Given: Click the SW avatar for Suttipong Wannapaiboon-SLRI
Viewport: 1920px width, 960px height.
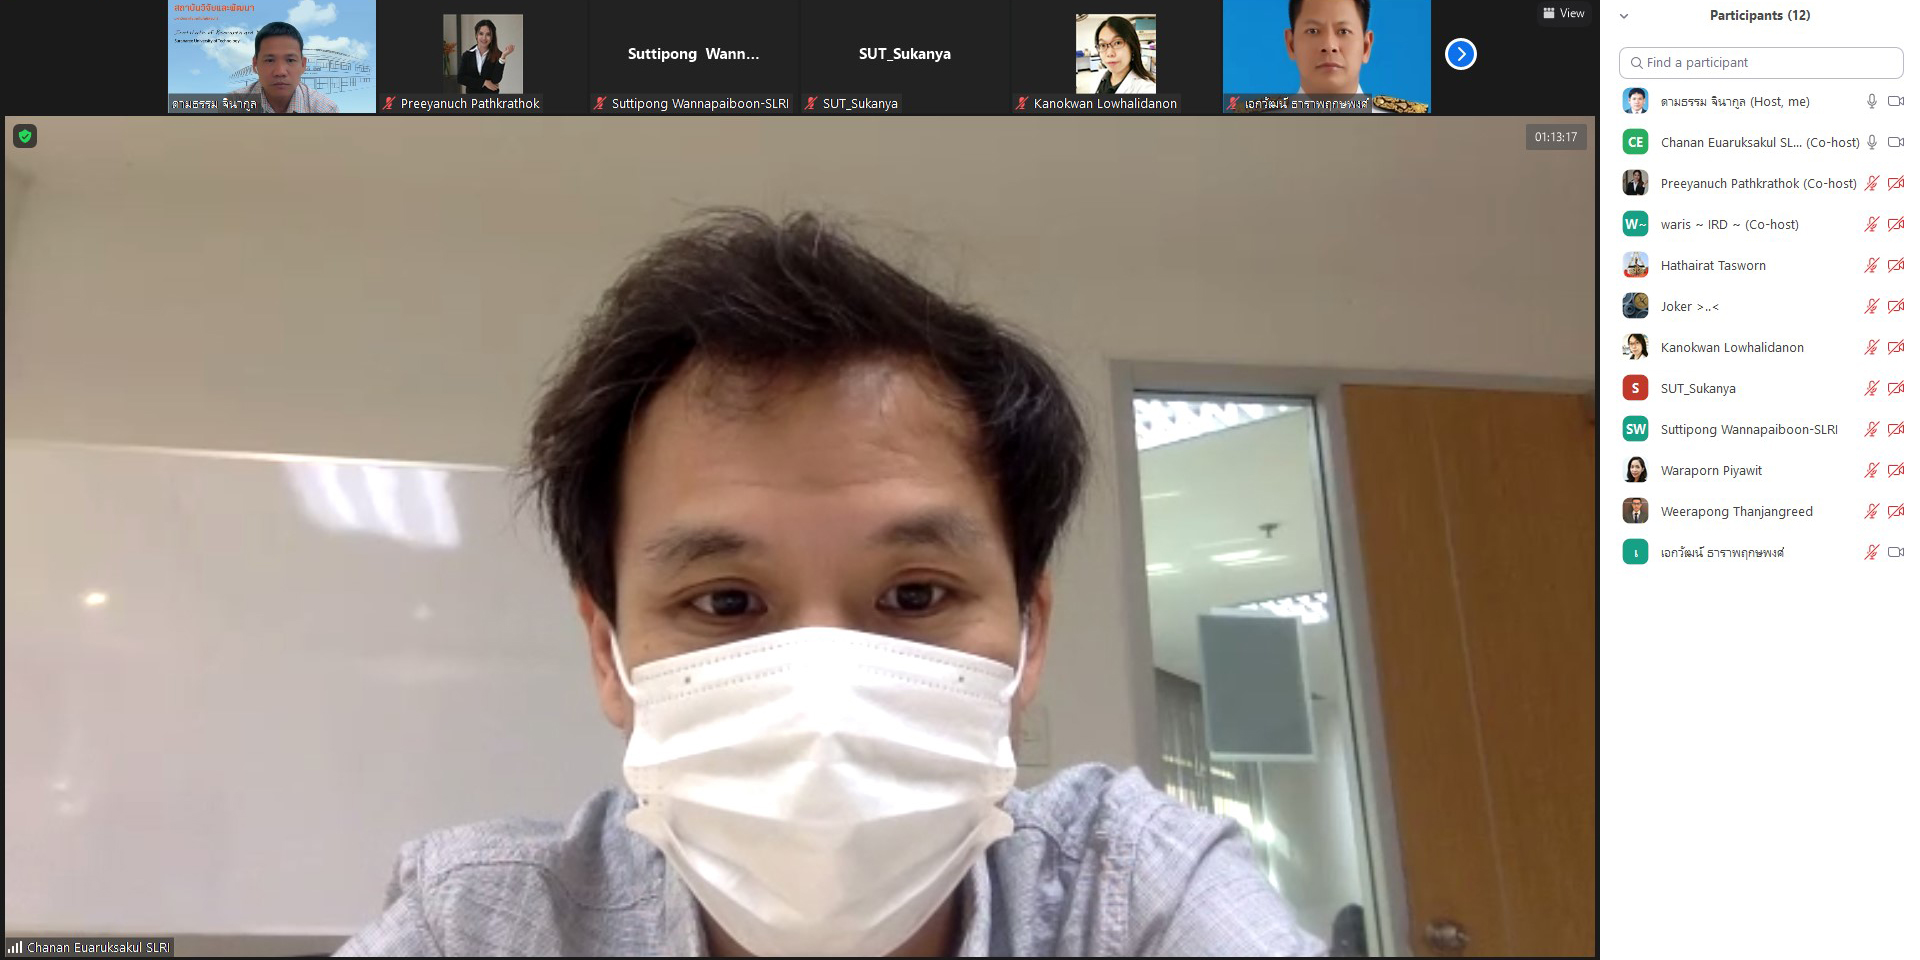Looking at the screenshot, I should [1635, 429].
